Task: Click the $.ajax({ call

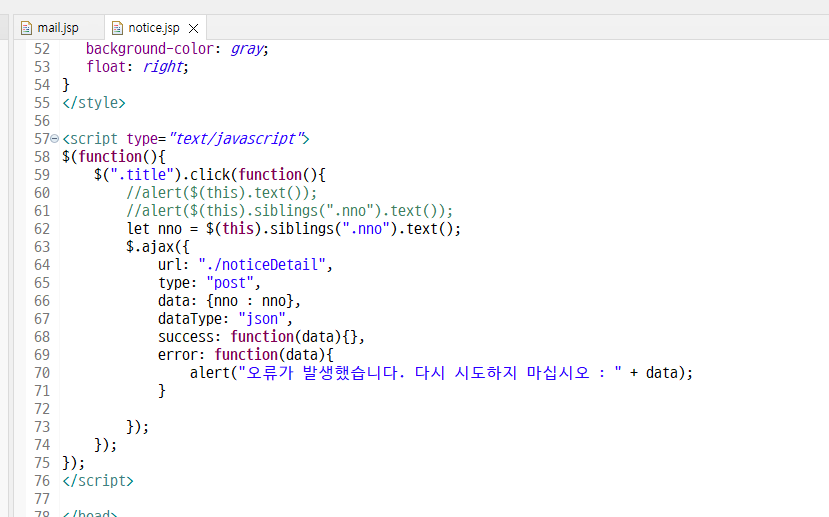Action: (158, 246)
